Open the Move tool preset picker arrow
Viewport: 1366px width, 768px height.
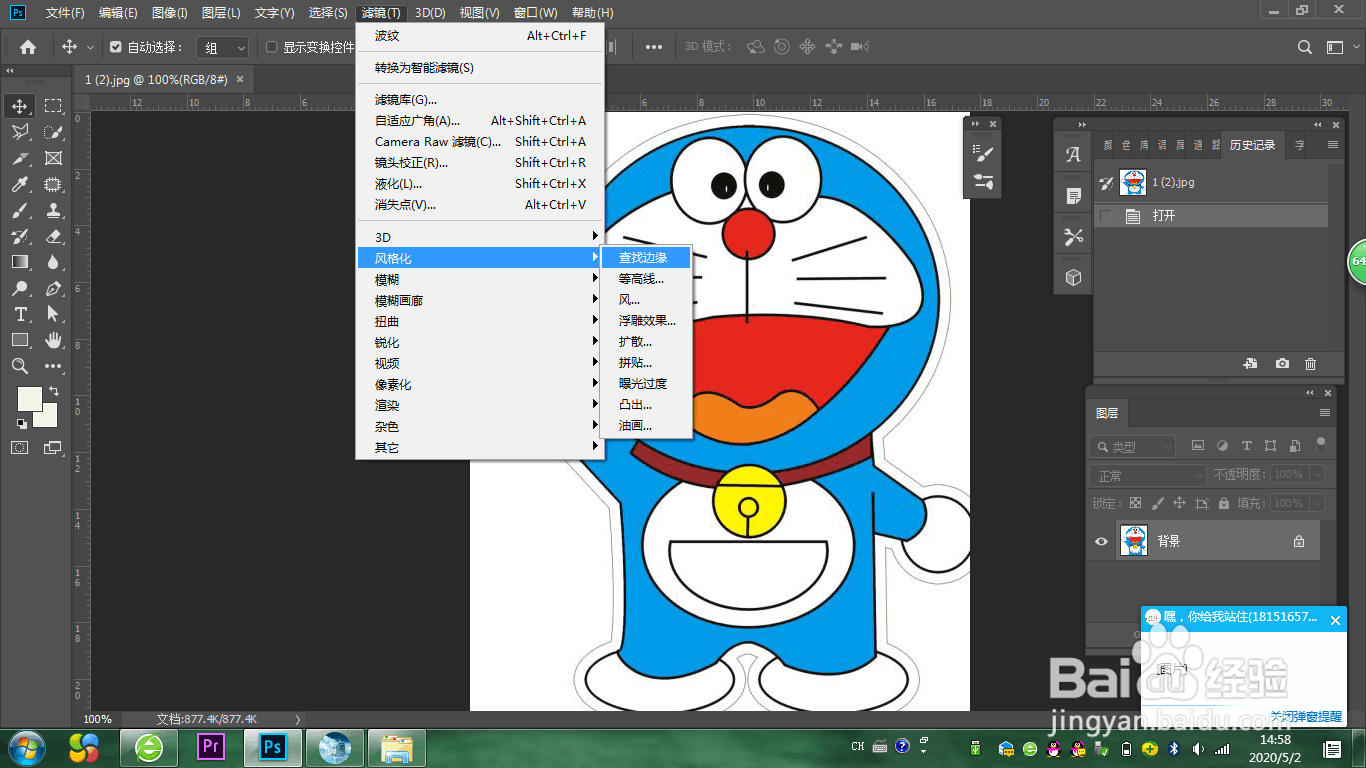pyautogui.click(x=90, y=47)
